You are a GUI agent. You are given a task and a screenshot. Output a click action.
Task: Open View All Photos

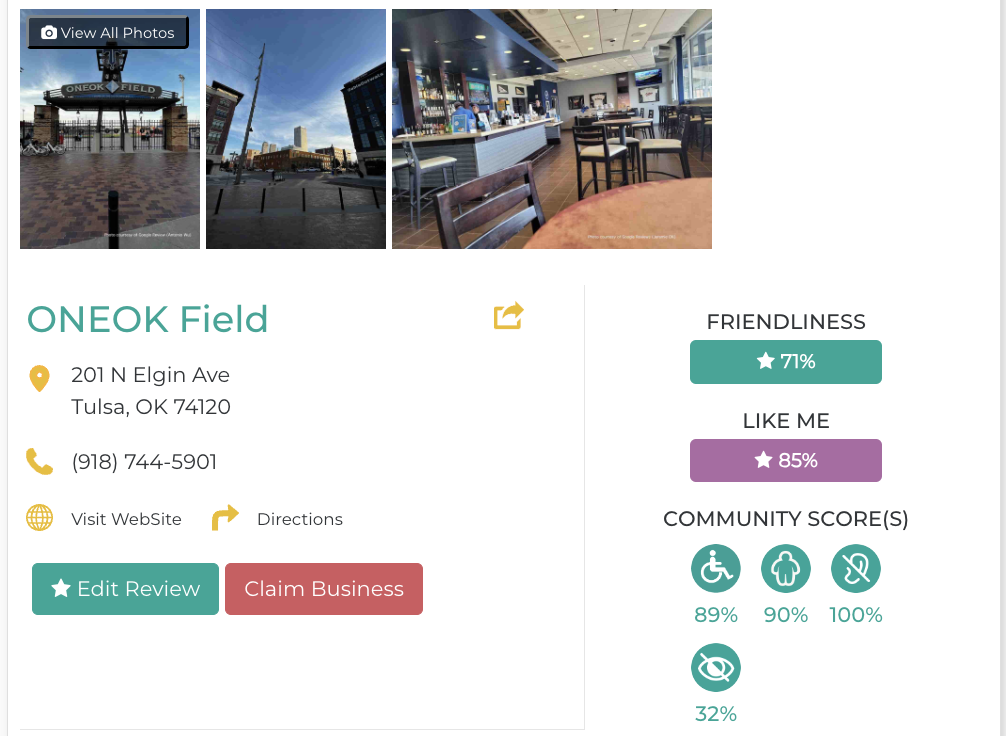coord(108,33)
